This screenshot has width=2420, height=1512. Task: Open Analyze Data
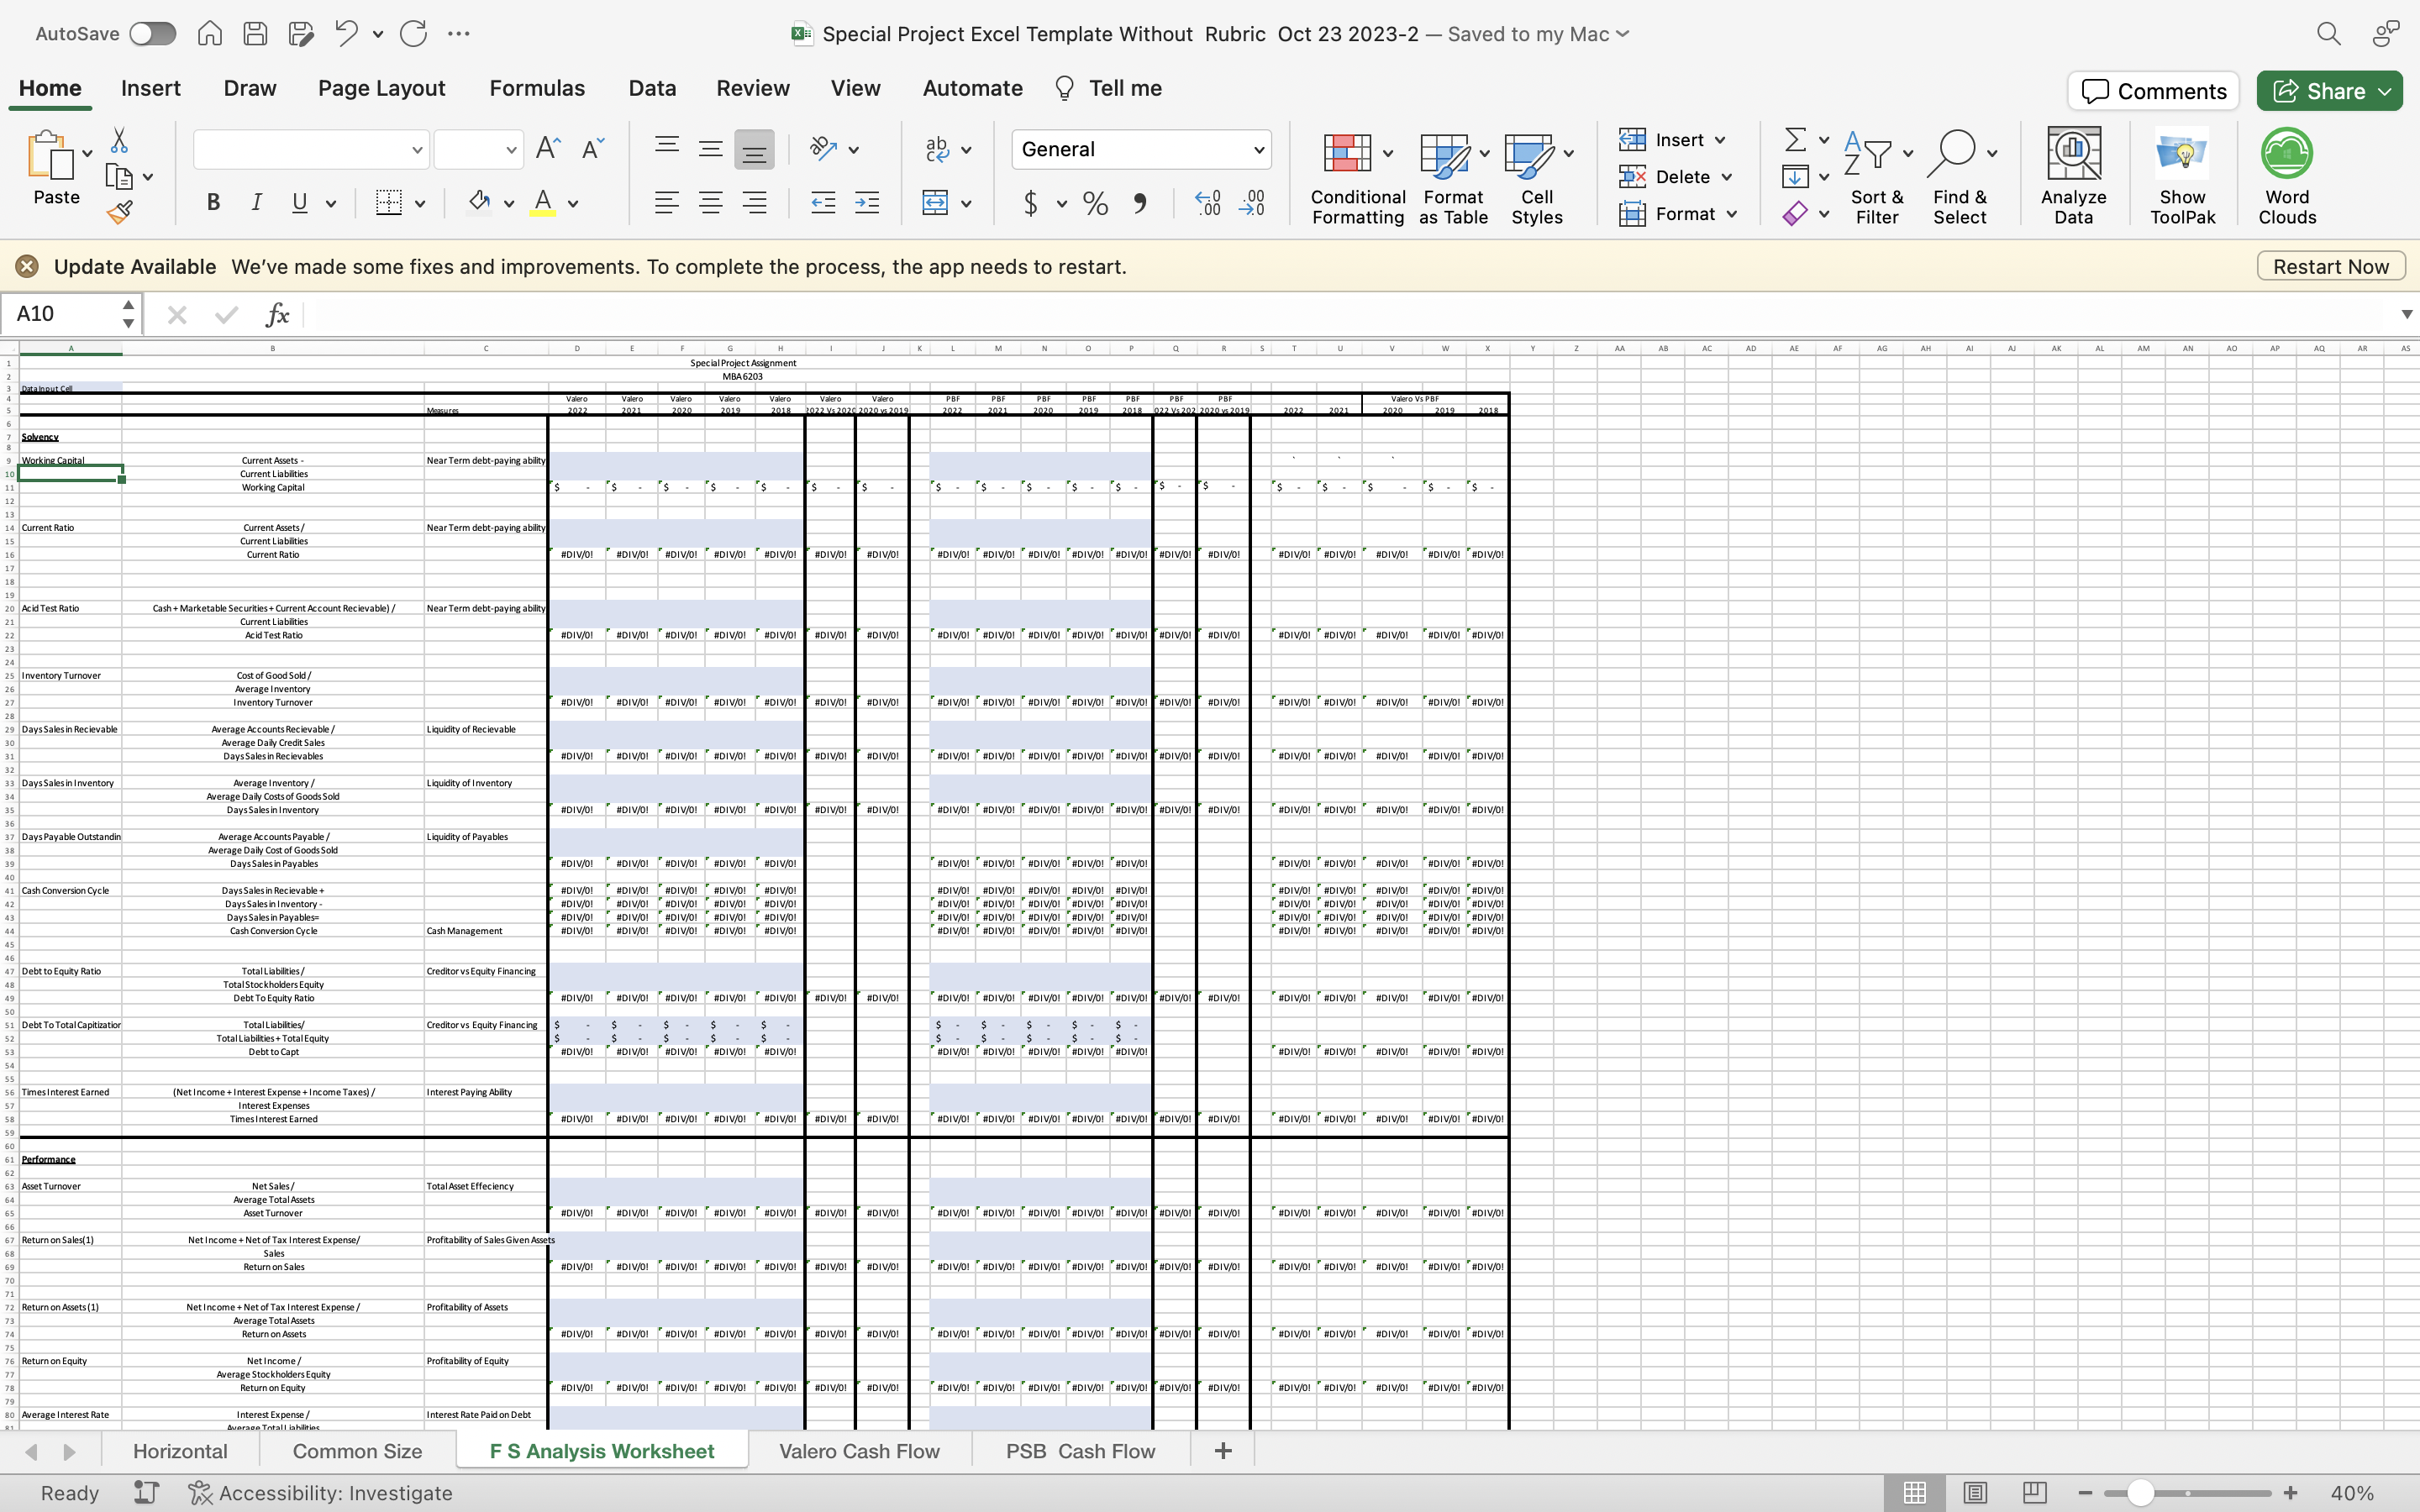[x=2074, y=176]
